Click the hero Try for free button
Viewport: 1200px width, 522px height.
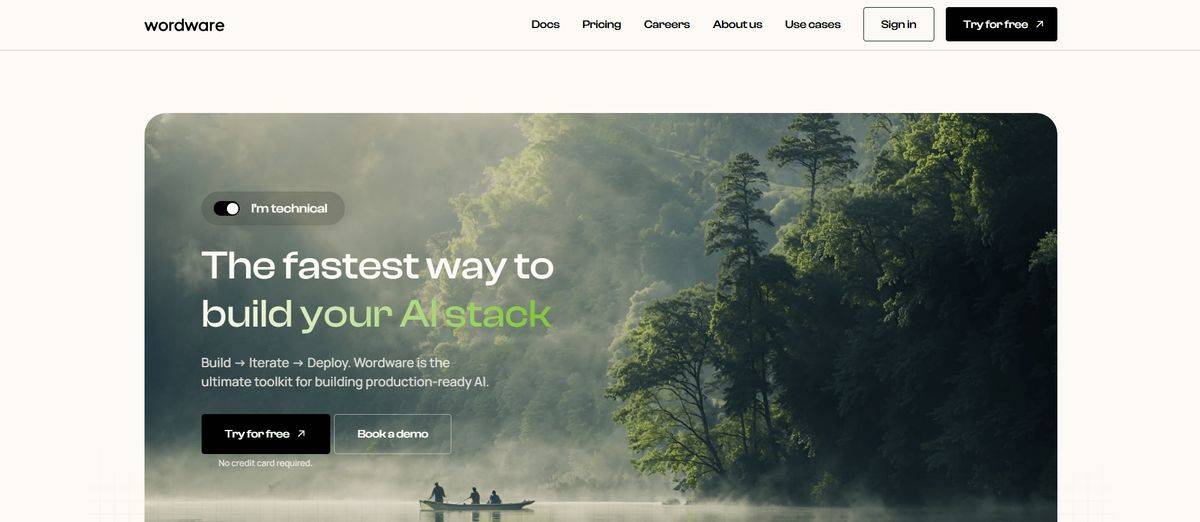(x=265, y=434)
